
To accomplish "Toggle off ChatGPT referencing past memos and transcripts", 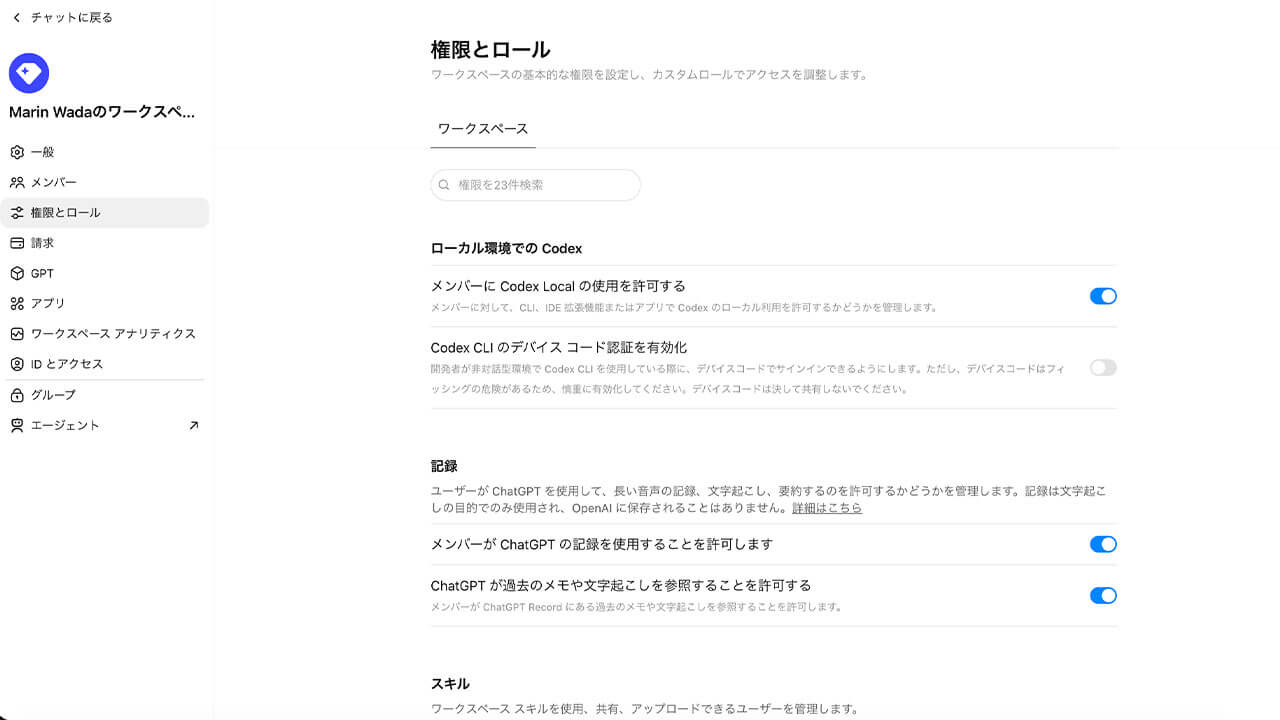I will tap(1103, 595).
